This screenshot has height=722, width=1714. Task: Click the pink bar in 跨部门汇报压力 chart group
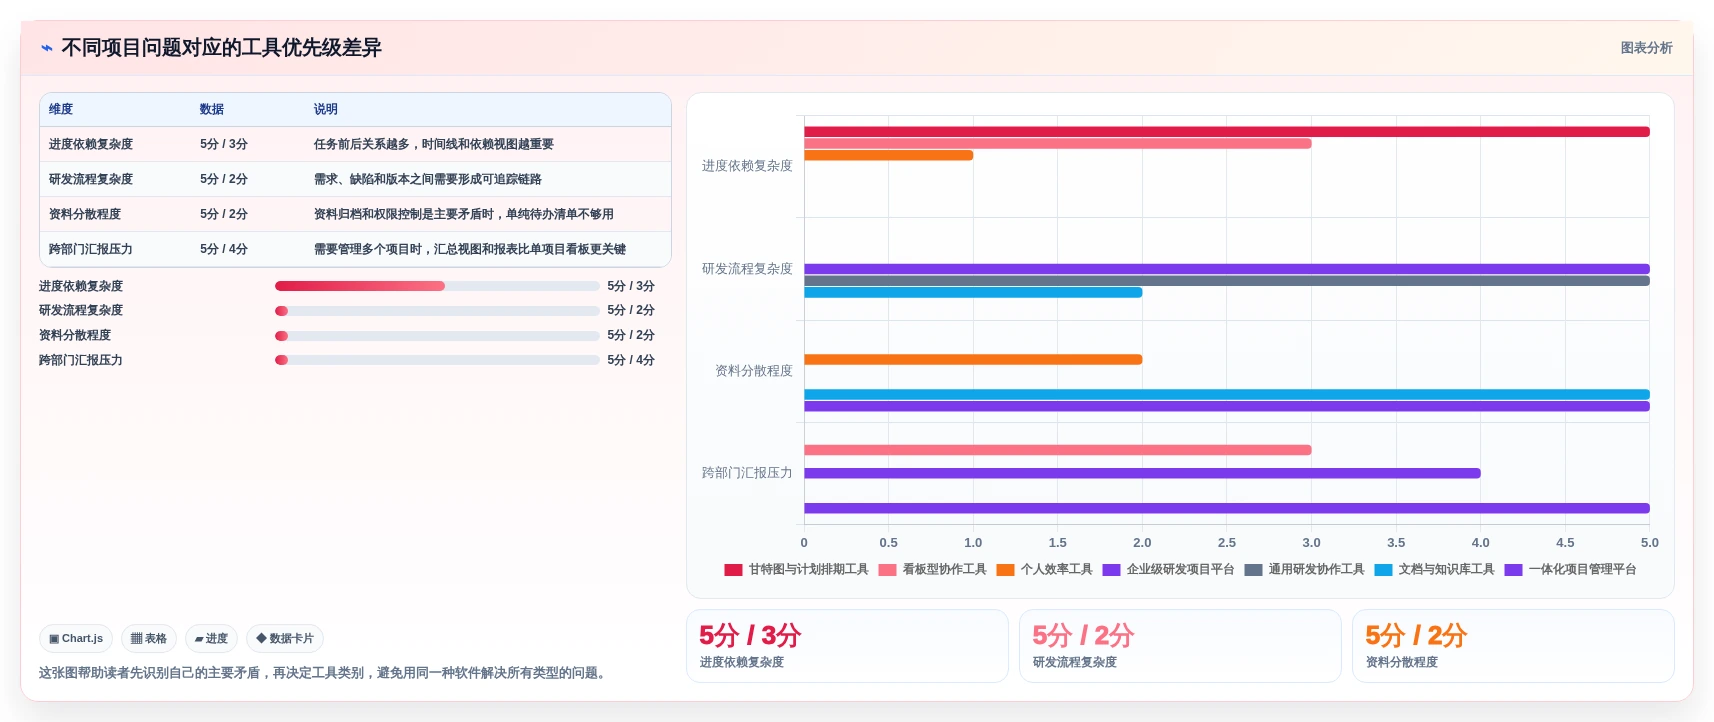tap(1057, 450)
